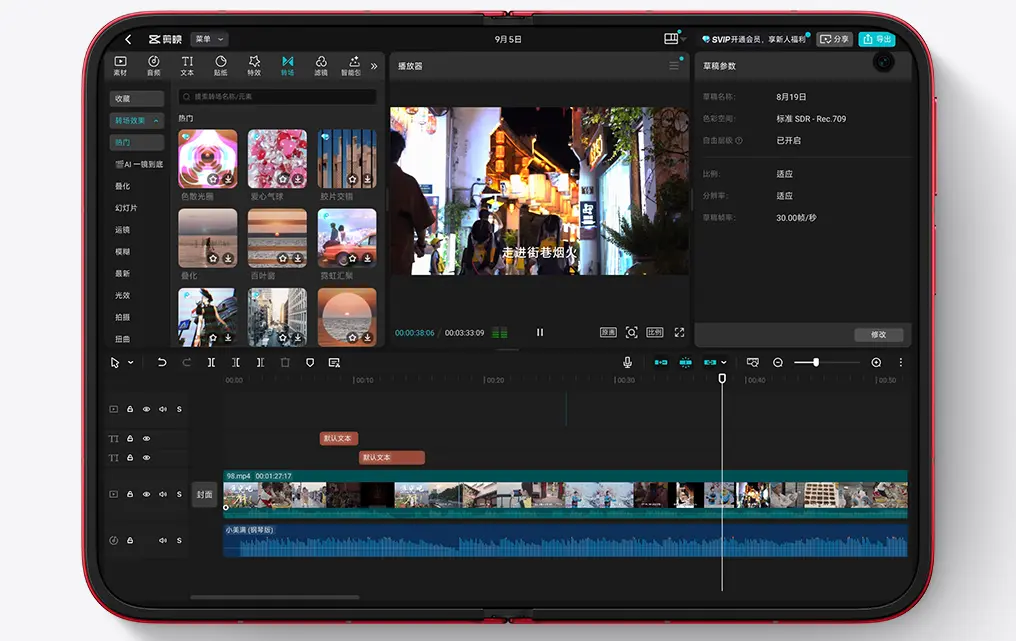Enter fullscreen preview in player
The width and height of the screenshot is (1016, 641).
[x=679, y=332]
